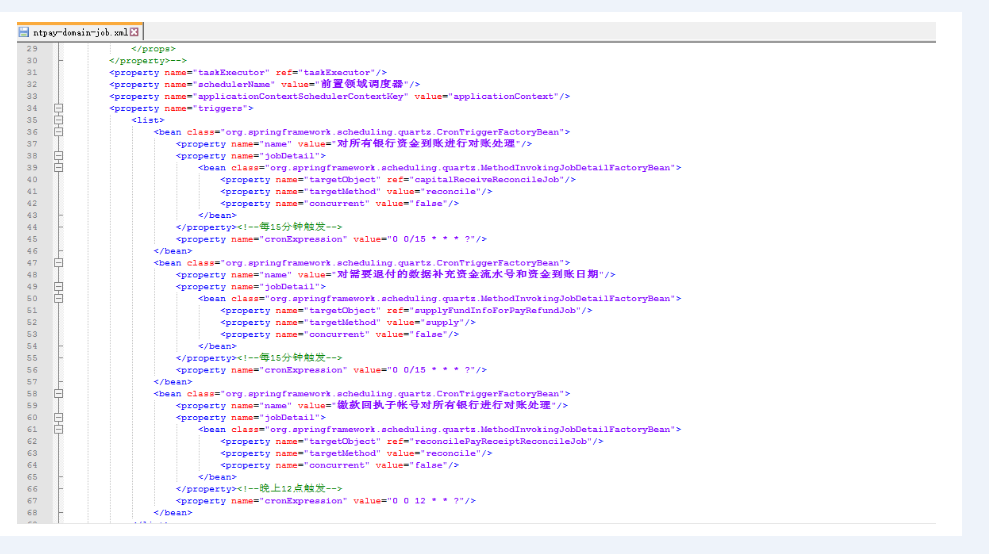Screen dimensions: 989x554
Task: Click line number 45 in the gutter
Action: [x=32, y=239]
